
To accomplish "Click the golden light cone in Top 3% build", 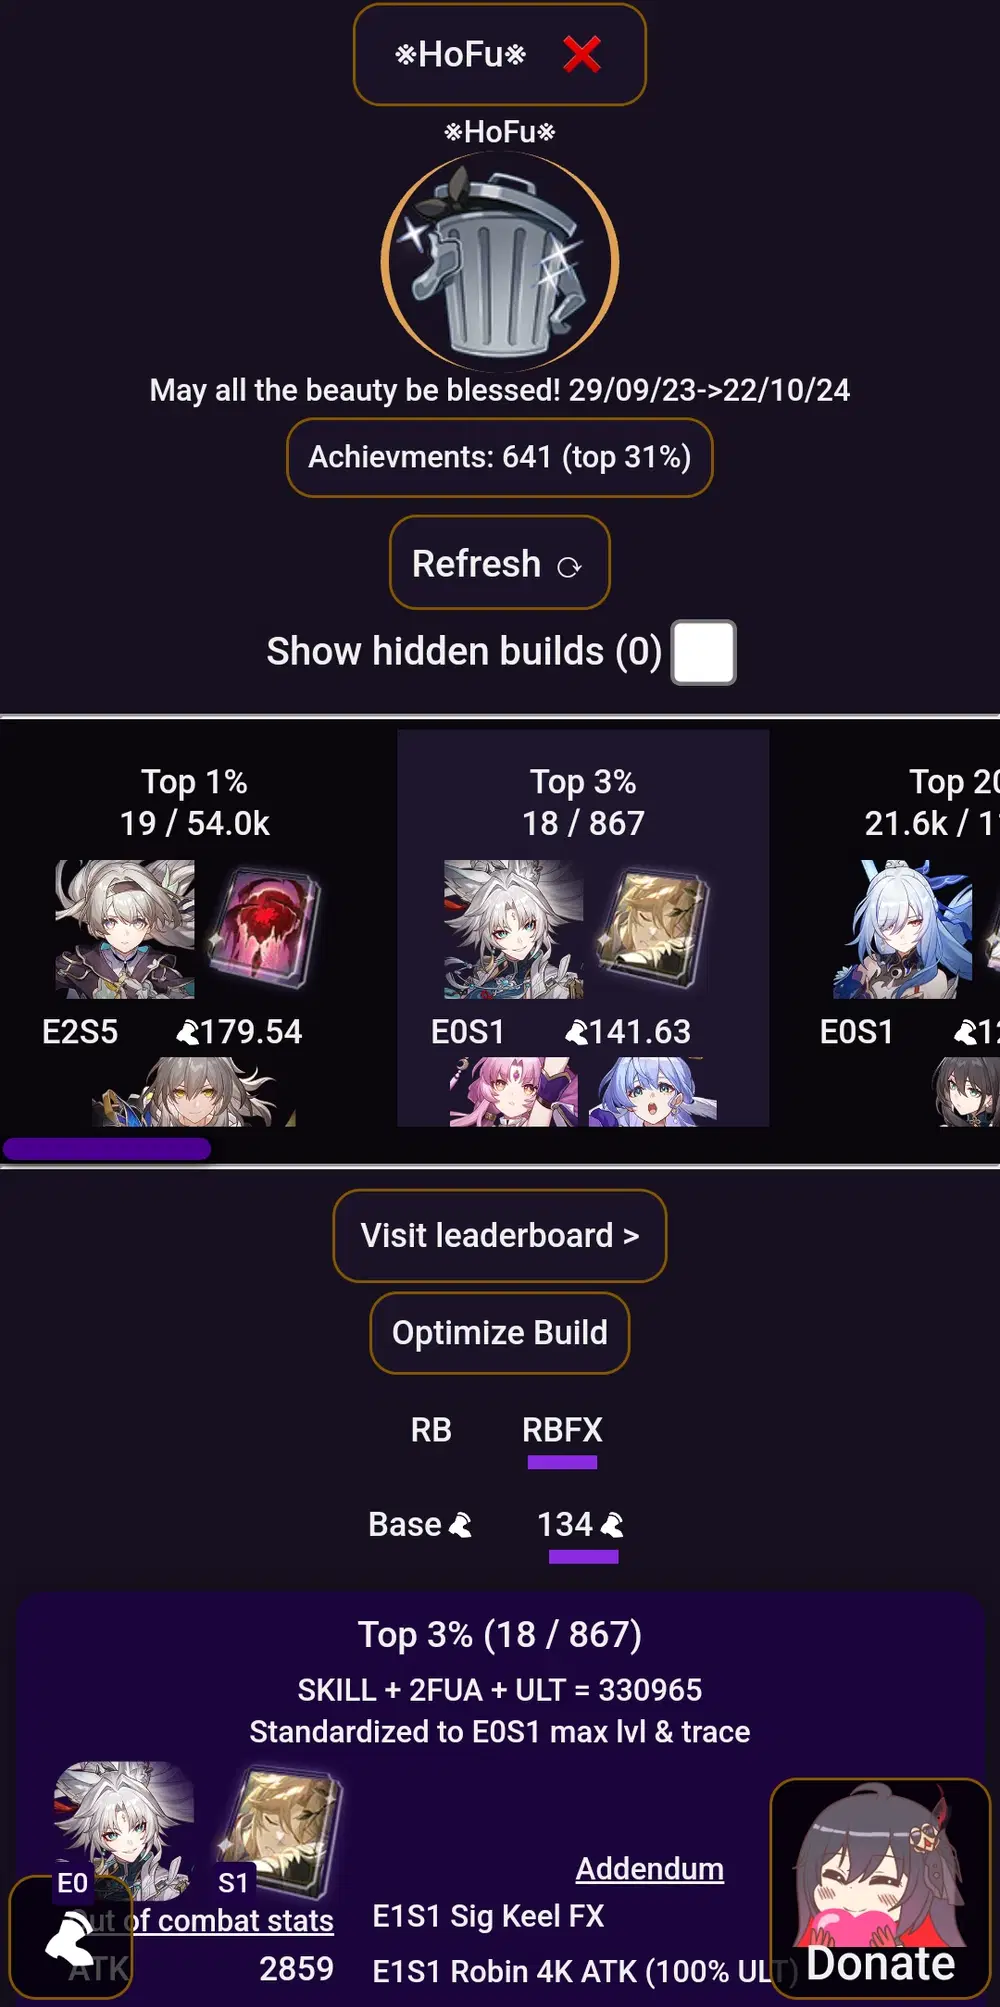I will coord(653,929).
